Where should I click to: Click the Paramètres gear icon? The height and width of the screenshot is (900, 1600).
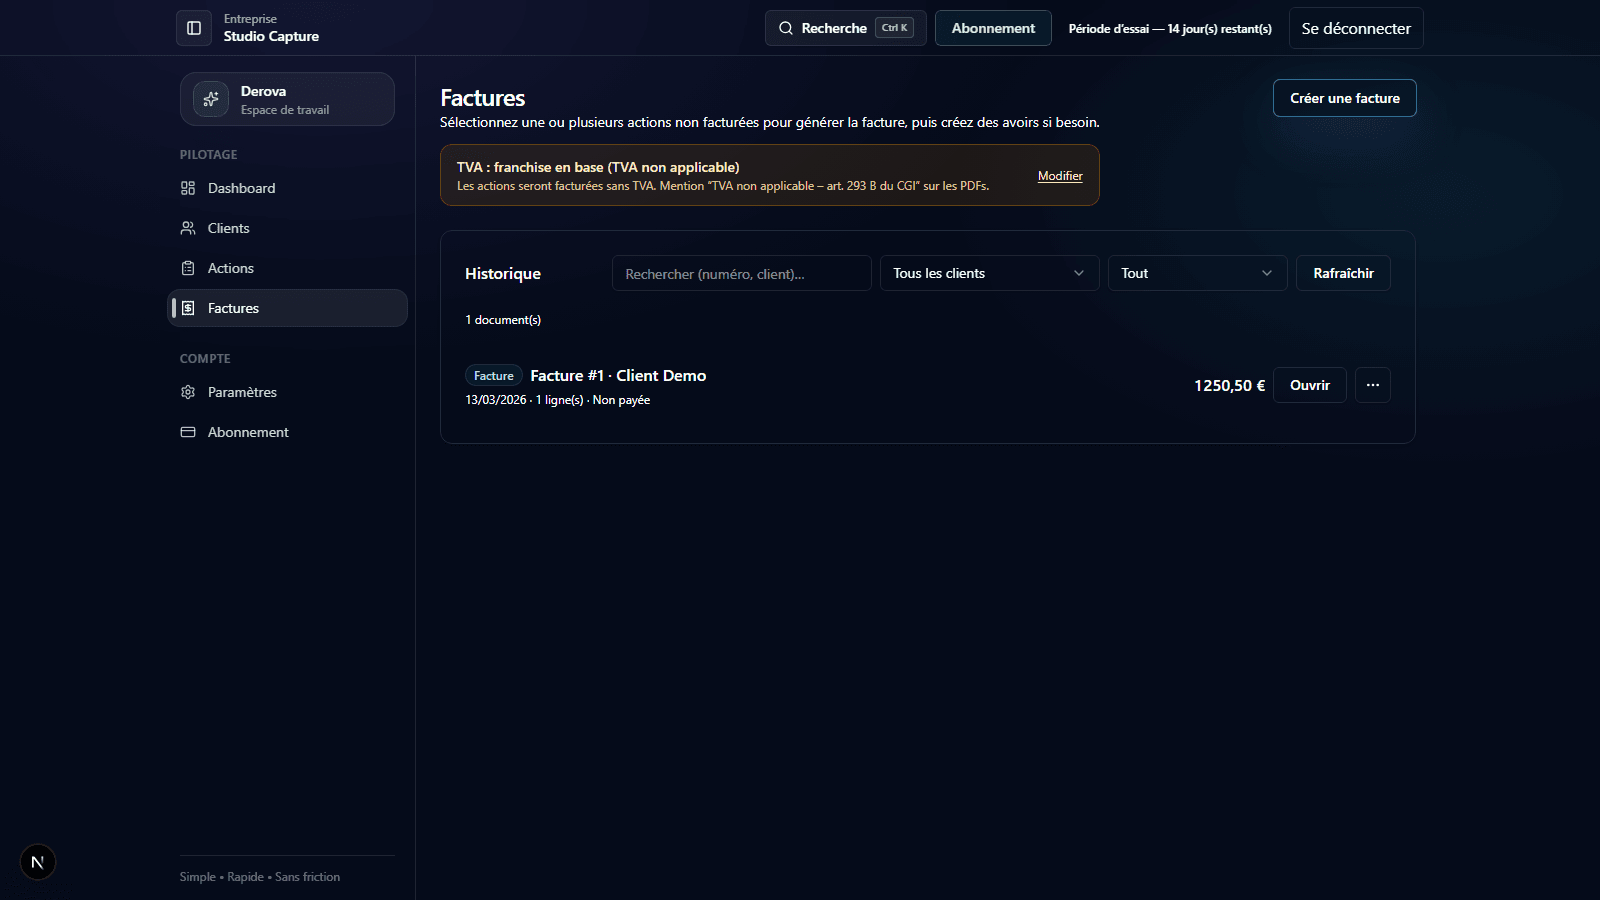[188, 392]
